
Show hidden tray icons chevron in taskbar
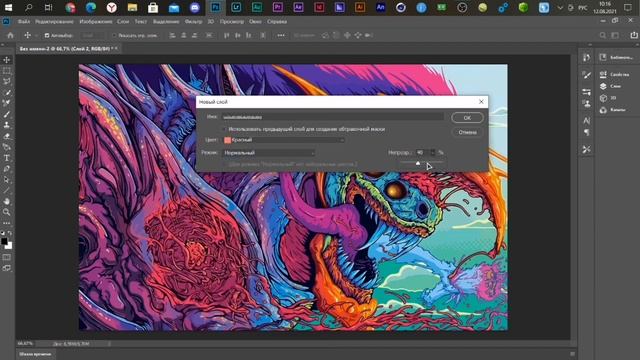(x=560, y=7)
